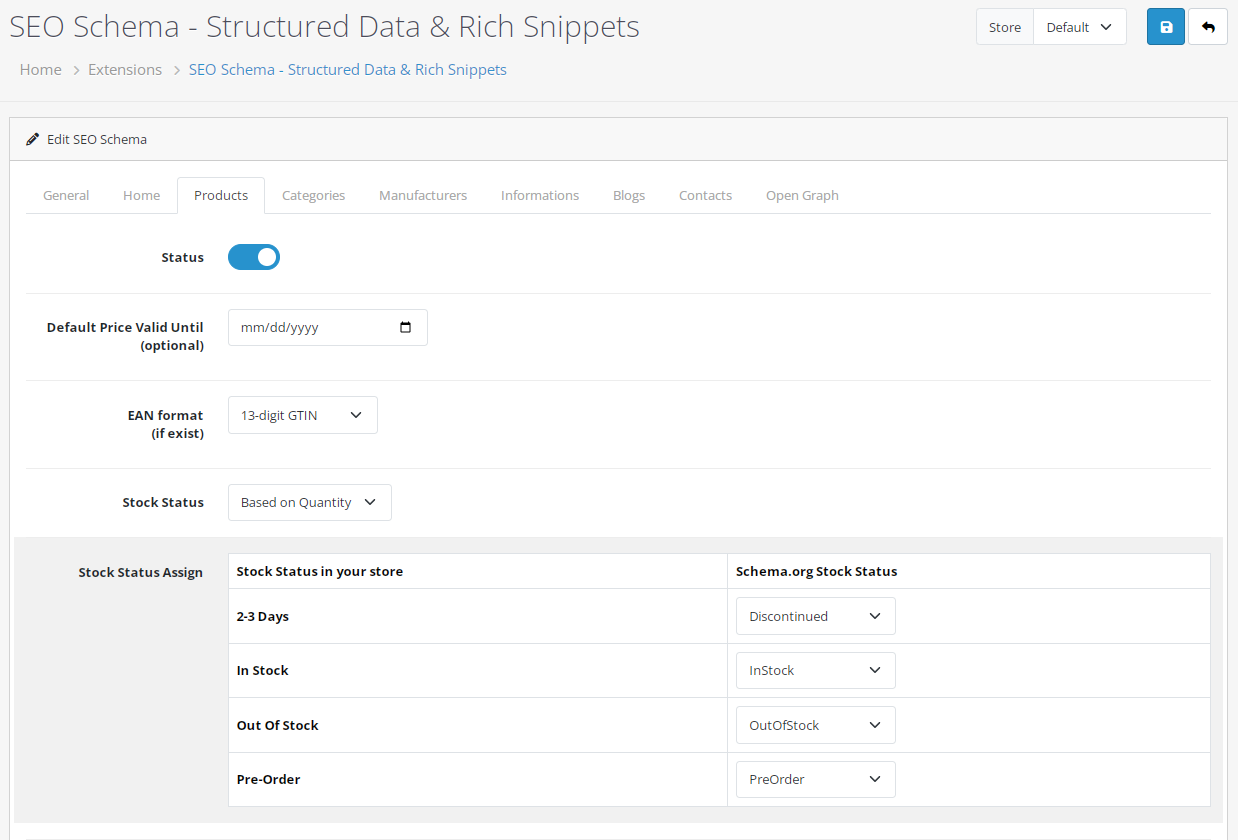The image size is (1238, 840).
Task: Expand the Stock Status Based on Quantity dropdown
Action: point(310,502)
